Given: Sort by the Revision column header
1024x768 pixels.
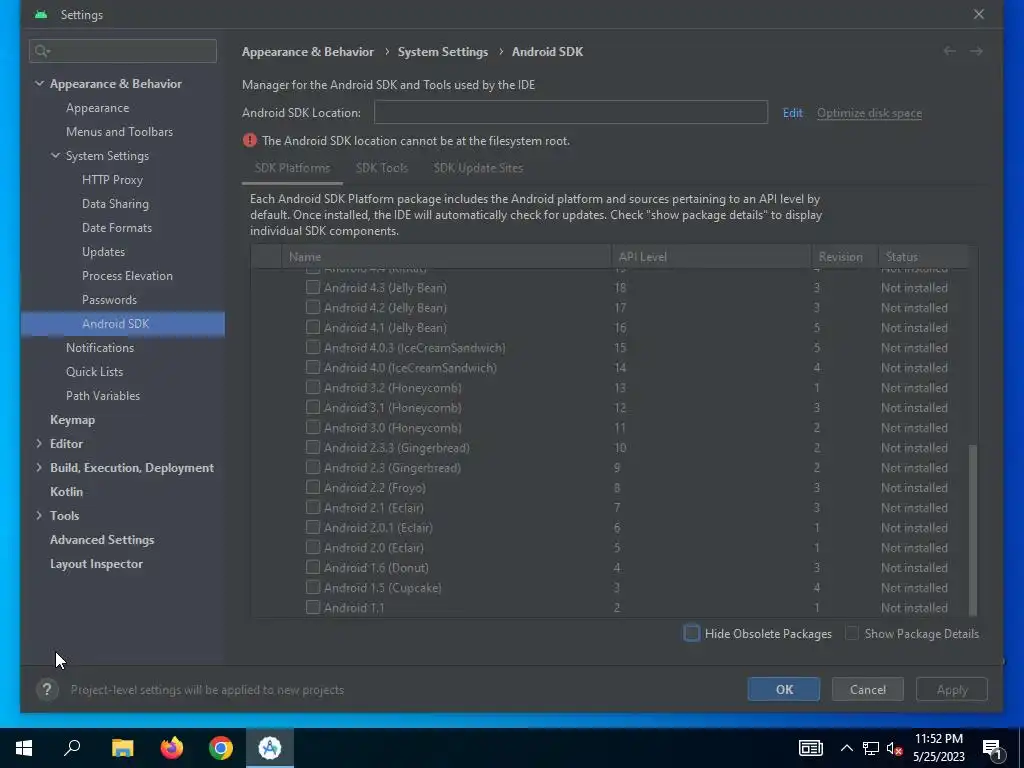Looking at the screenshot, I should 844,257.
